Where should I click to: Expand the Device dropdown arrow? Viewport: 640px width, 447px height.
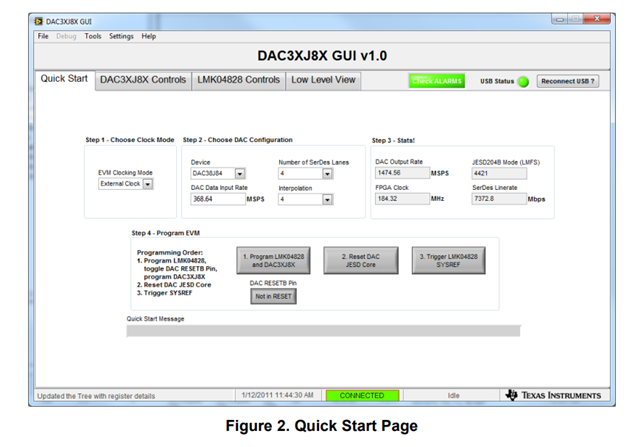[x=240, y=174]
